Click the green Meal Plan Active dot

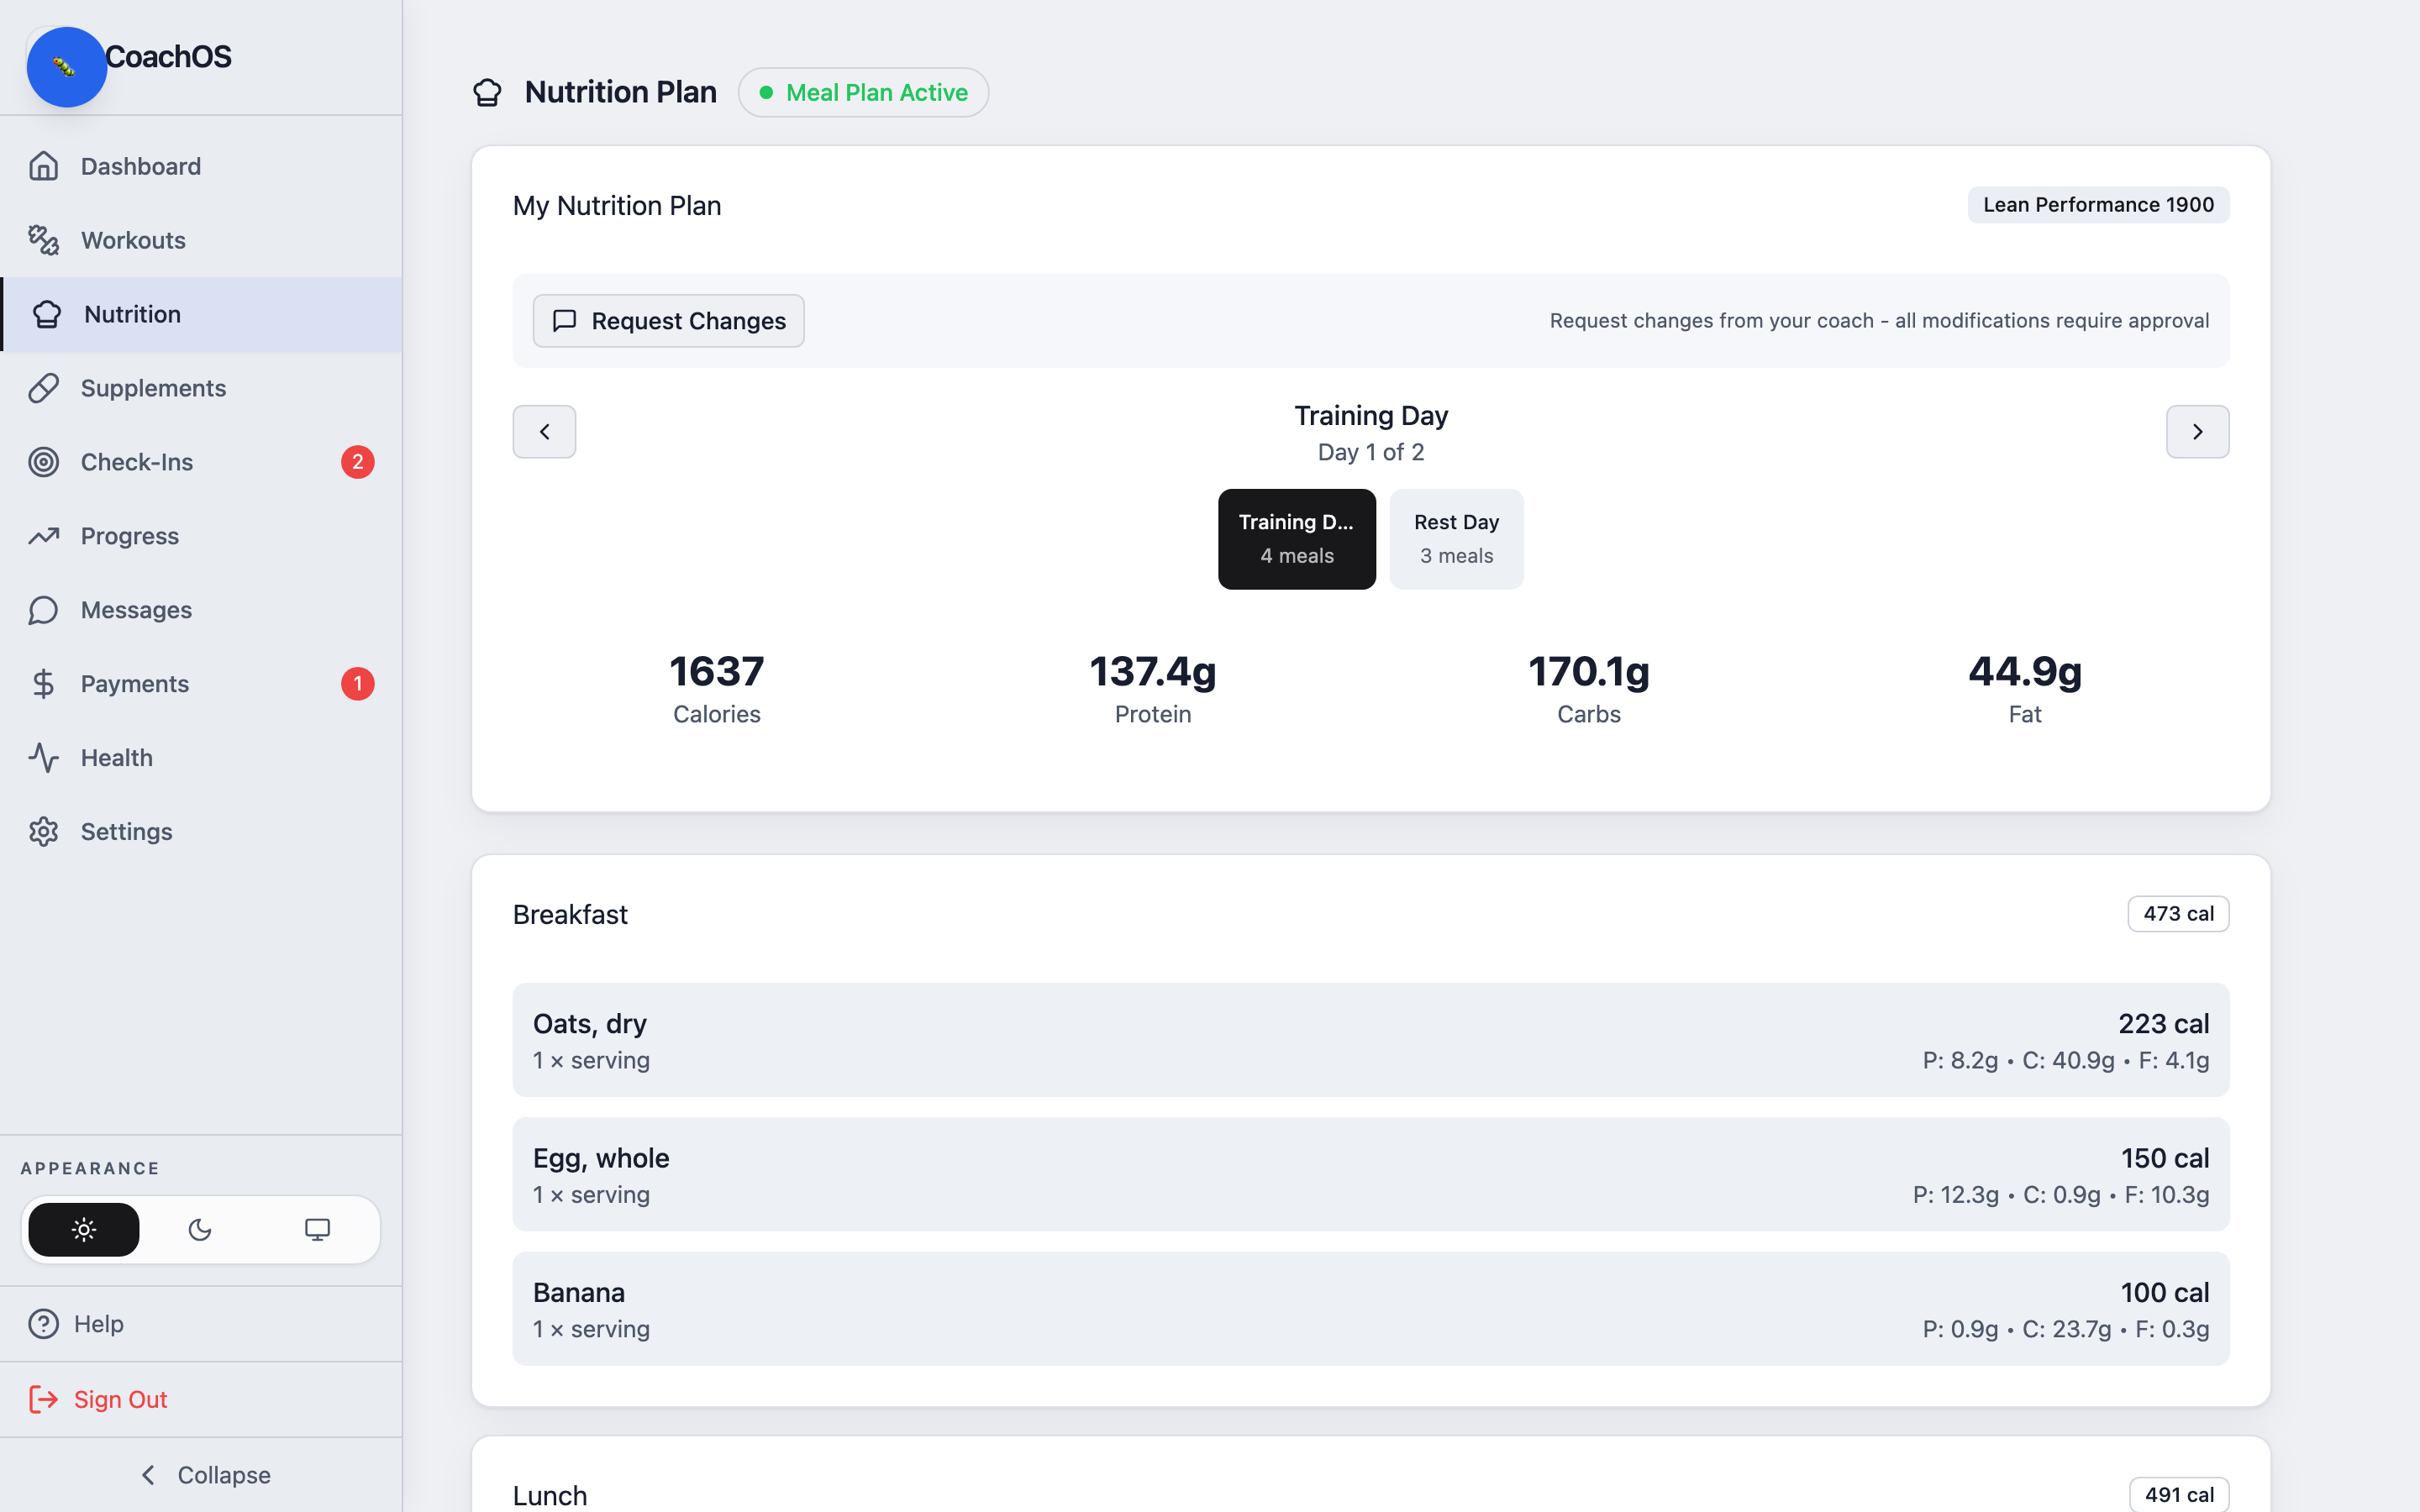[766, 93]
